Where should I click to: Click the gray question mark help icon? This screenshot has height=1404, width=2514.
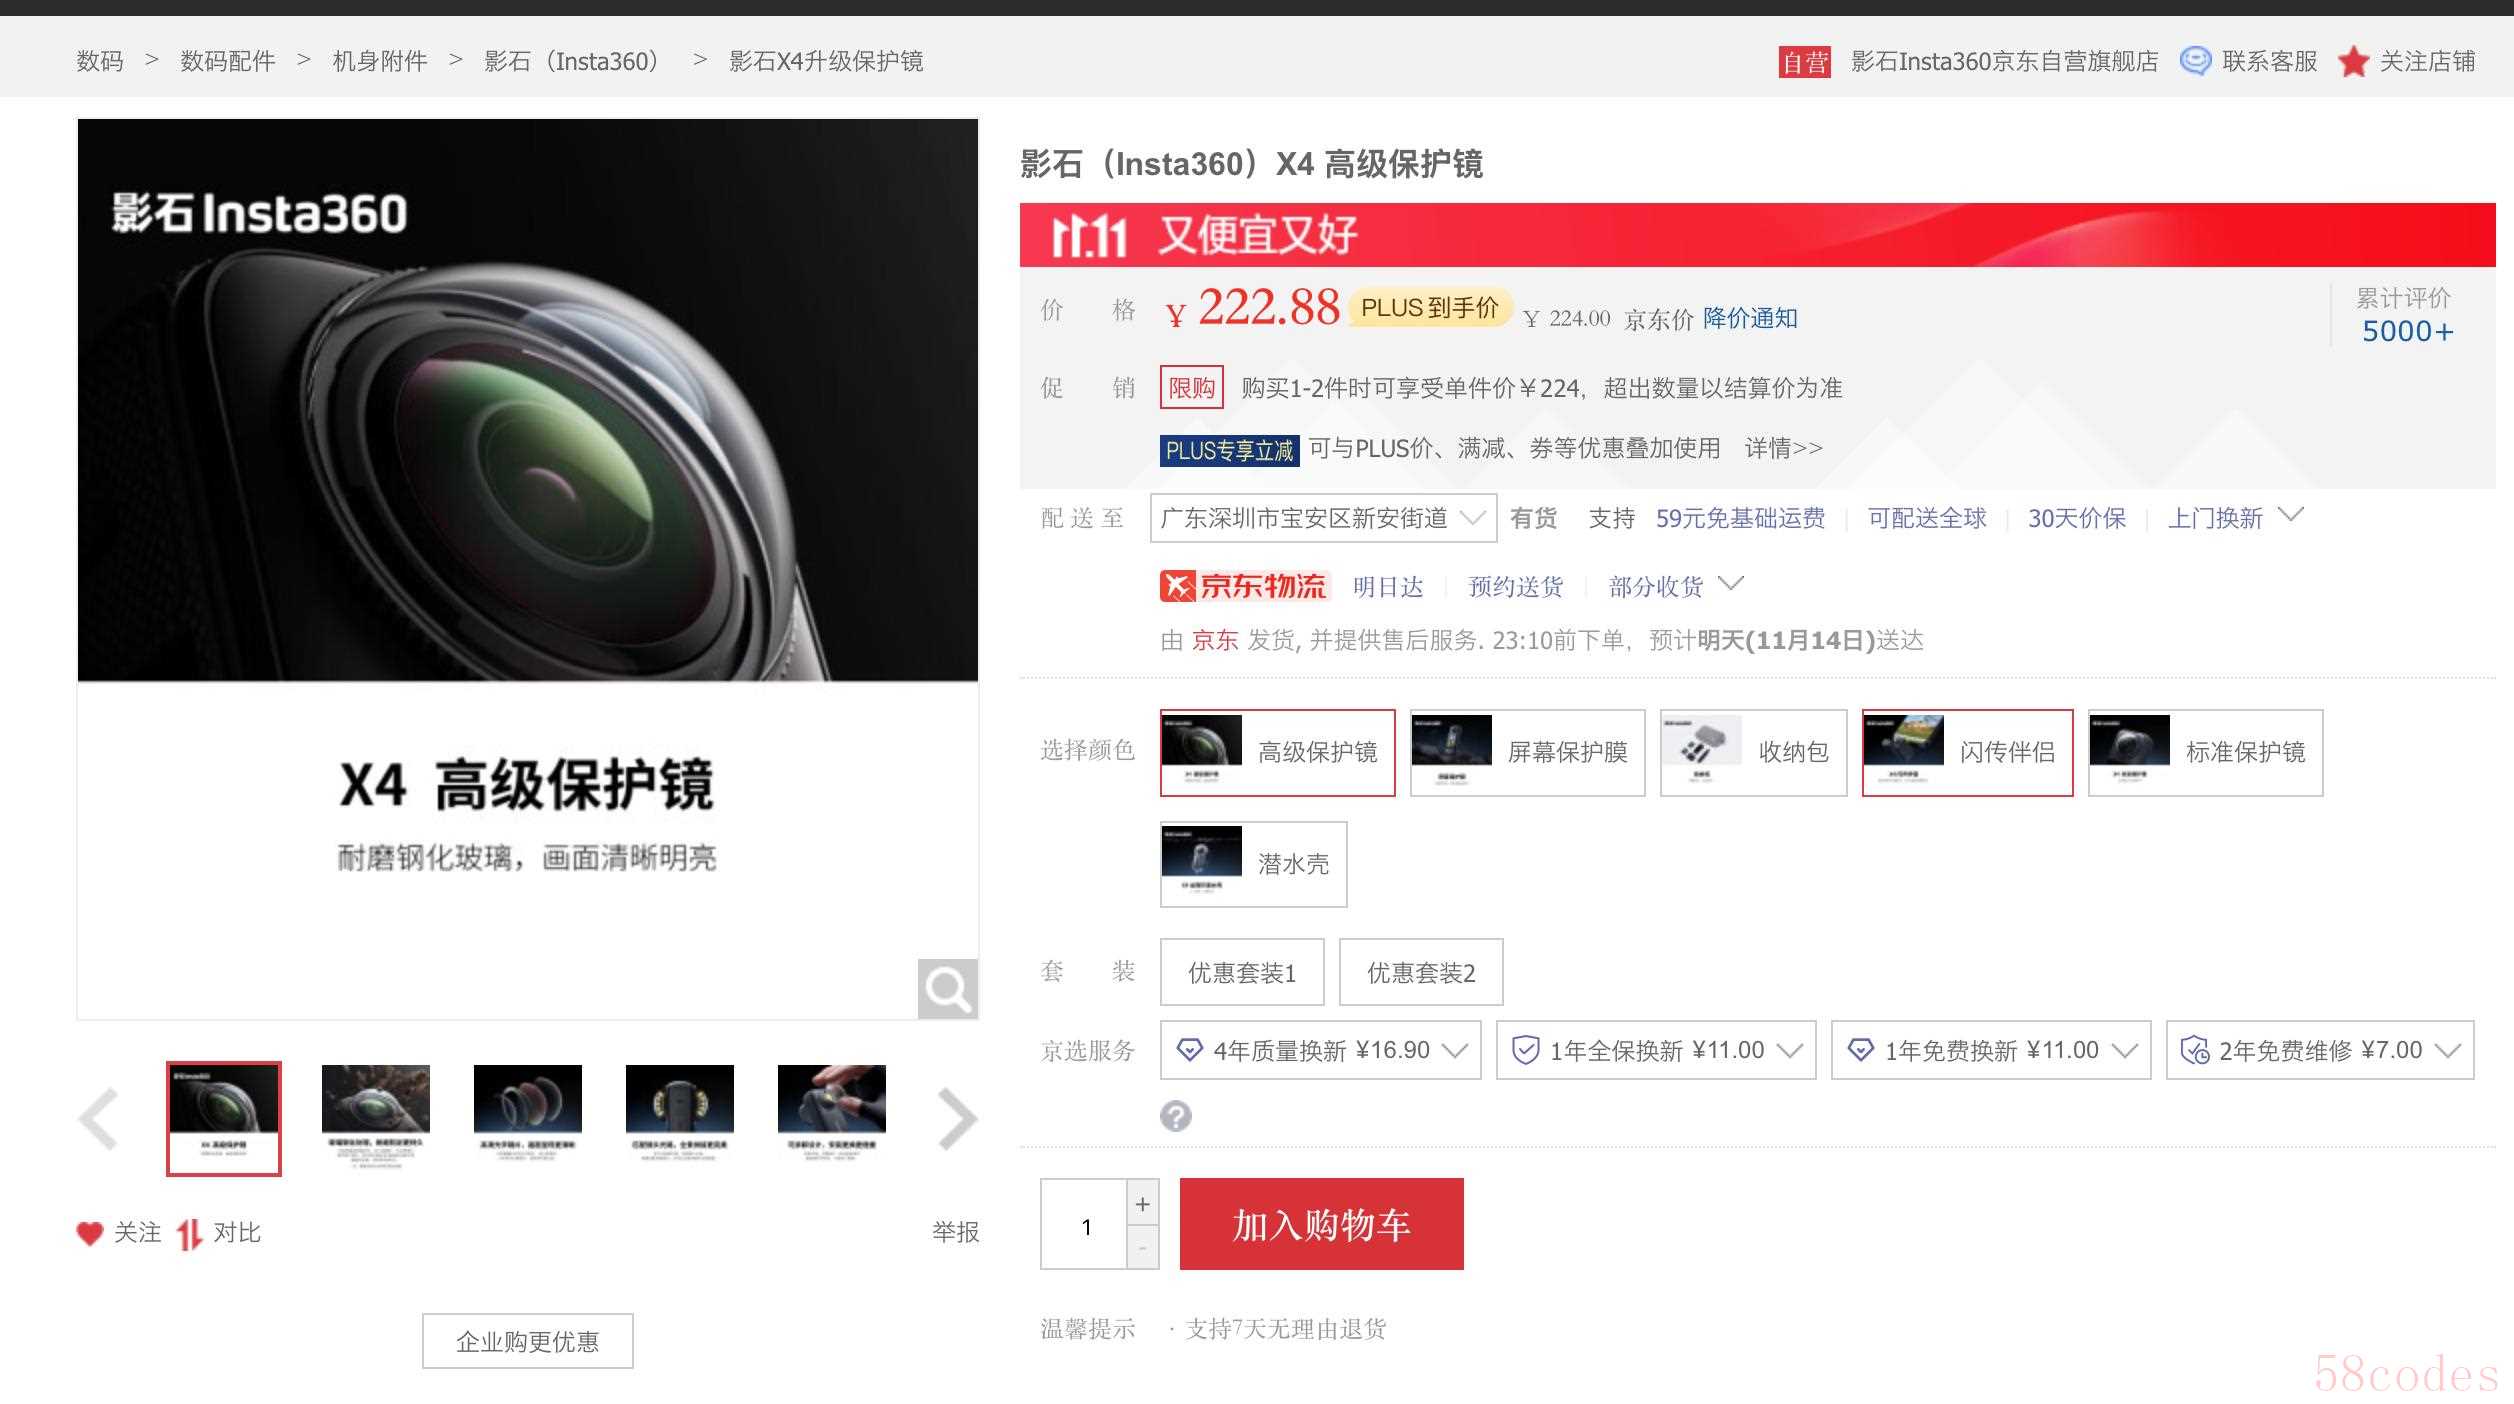pyautogui.click(x=1175, y=1116)
